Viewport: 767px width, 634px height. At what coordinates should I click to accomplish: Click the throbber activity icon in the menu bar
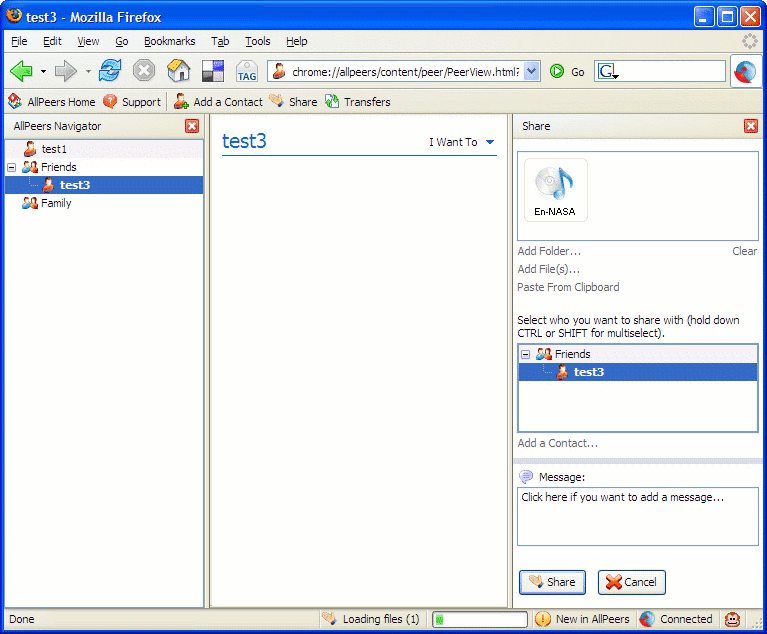(749, 41)
